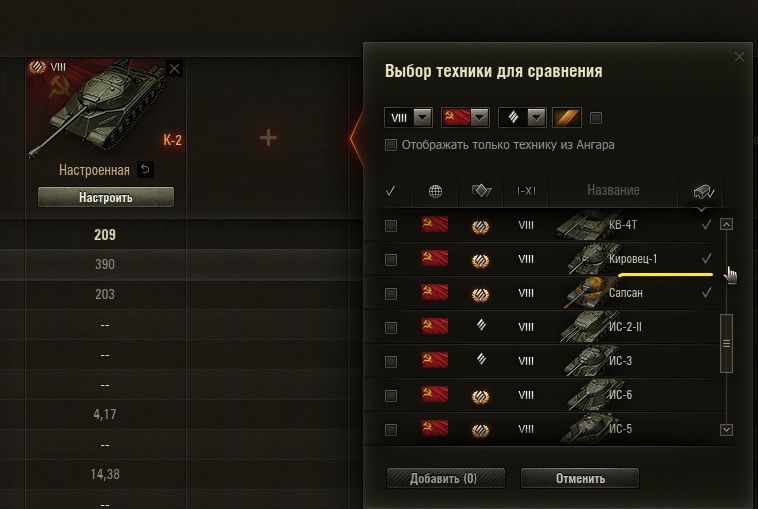758x509 pixels.
Task: Sort vehicles by tier I-XI column
Action: [526, 191]
